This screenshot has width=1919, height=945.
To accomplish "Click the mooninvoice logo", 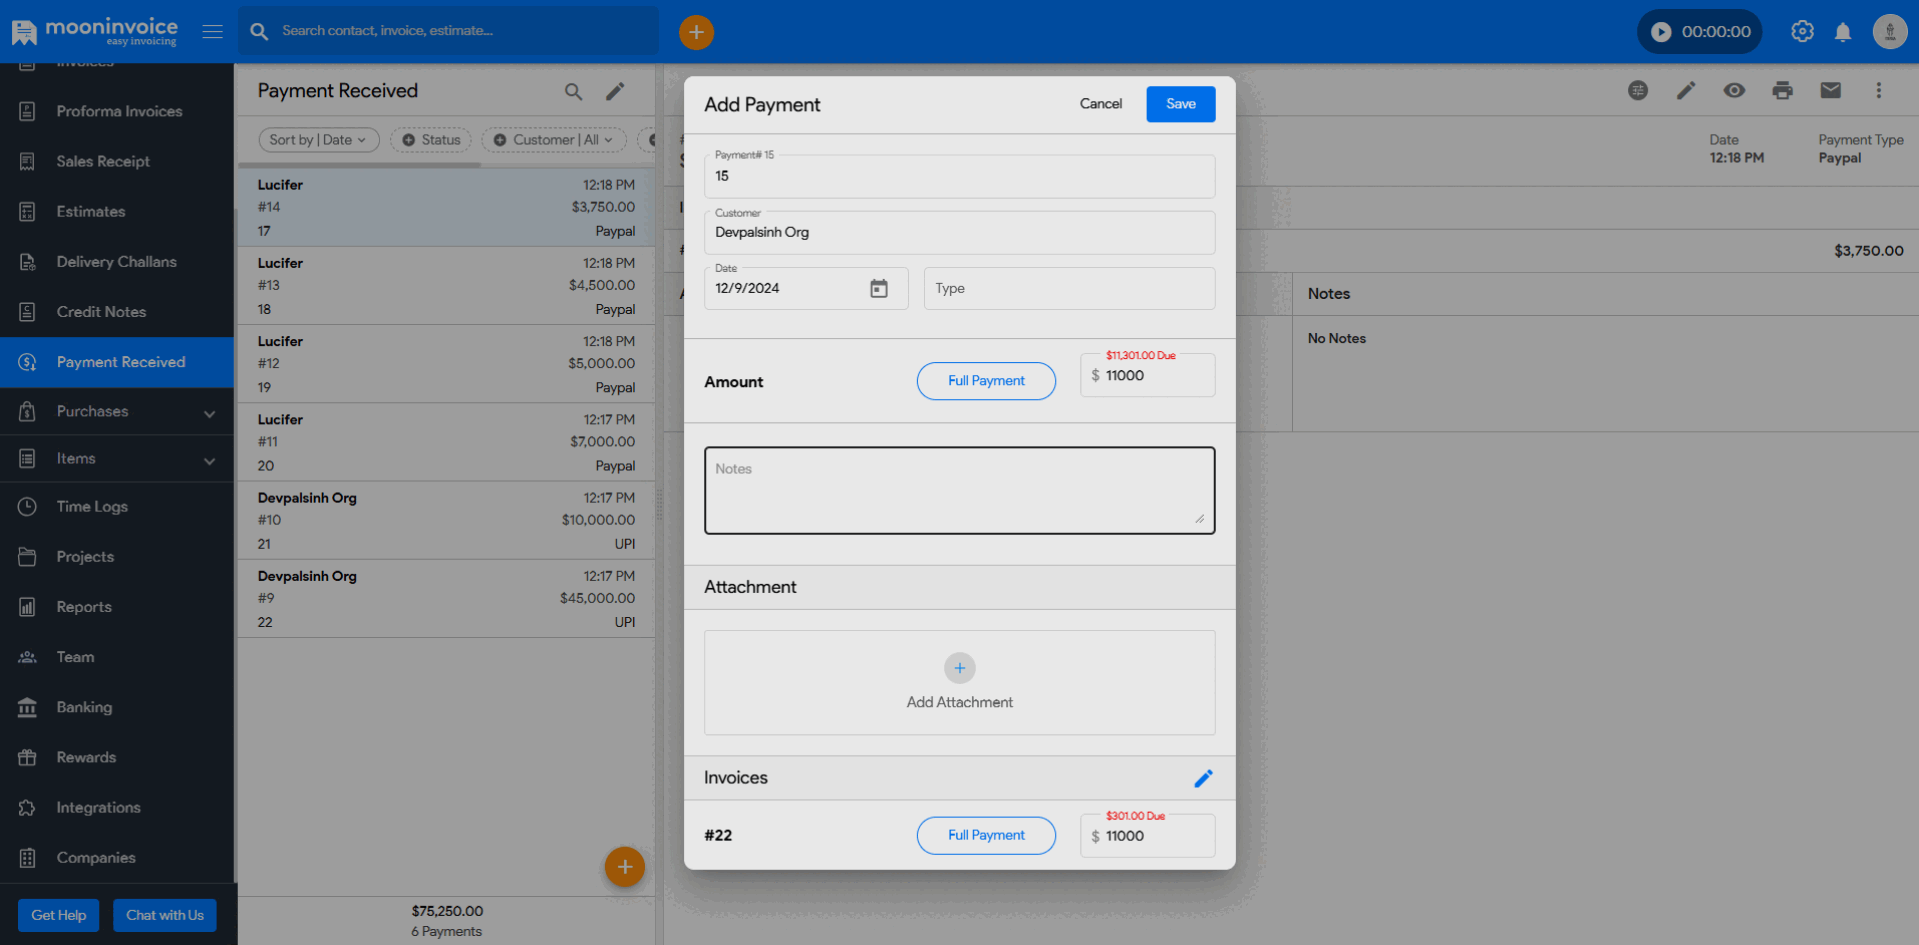I will pyautogui.click(x=94, y=31).
